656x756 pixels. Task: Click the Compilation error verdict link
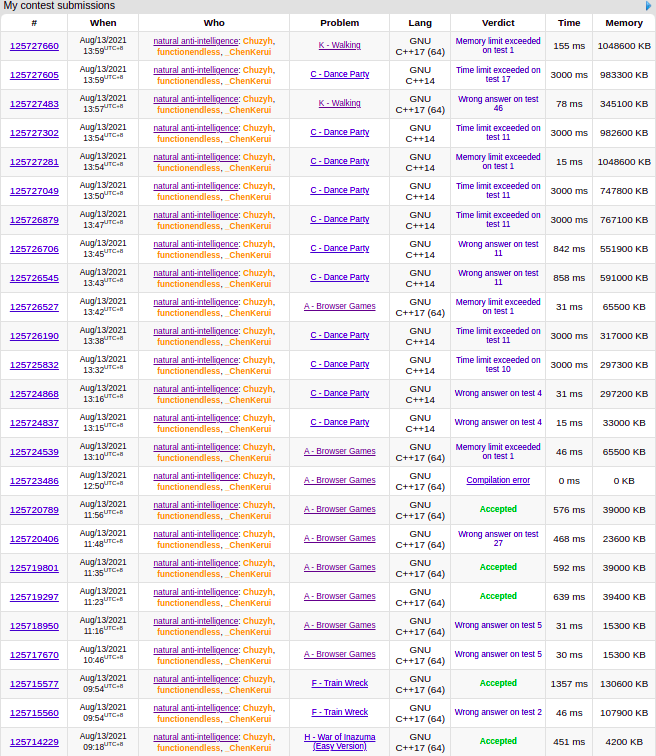[498, 481]
